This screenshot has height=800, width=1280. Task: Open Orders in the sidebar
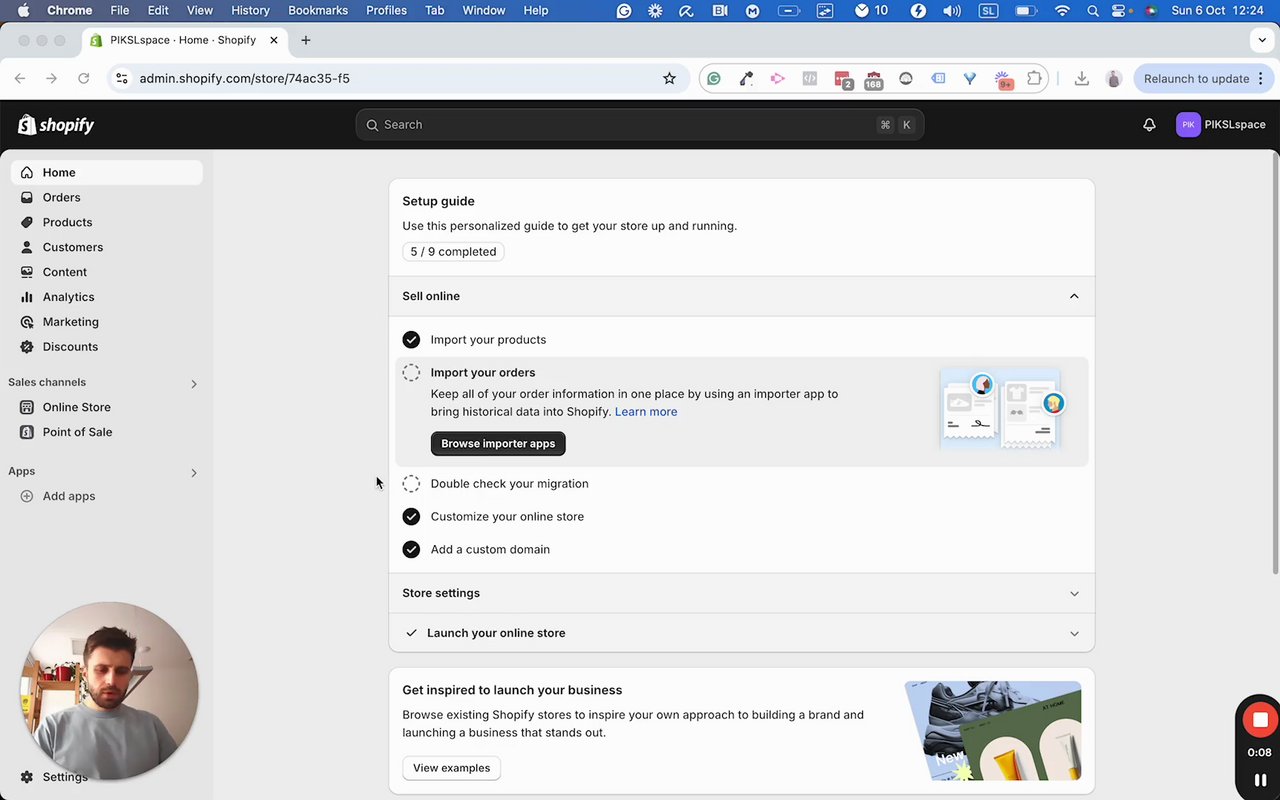pos(106,197)
